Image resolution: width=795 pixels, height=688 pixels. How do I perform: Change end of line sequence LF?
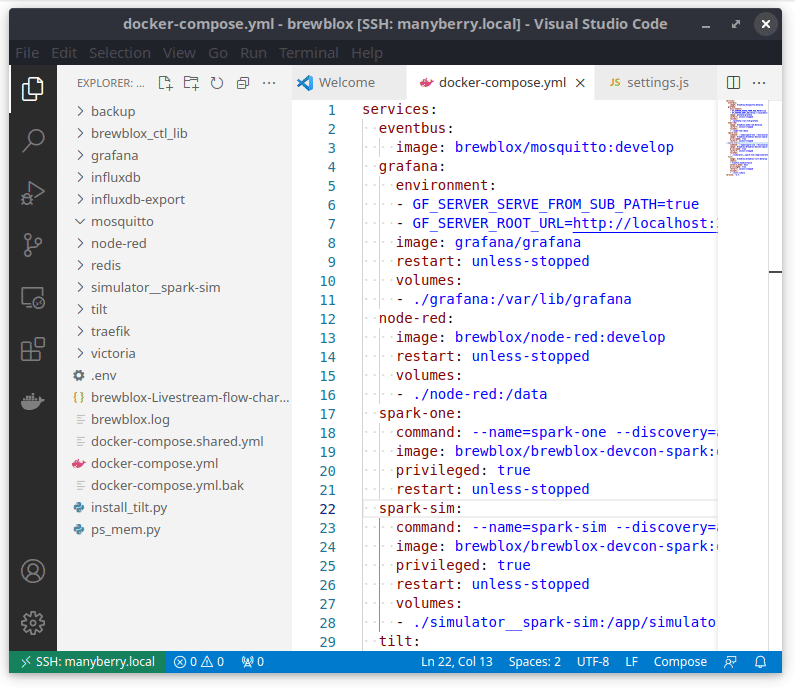coord(631,662)
